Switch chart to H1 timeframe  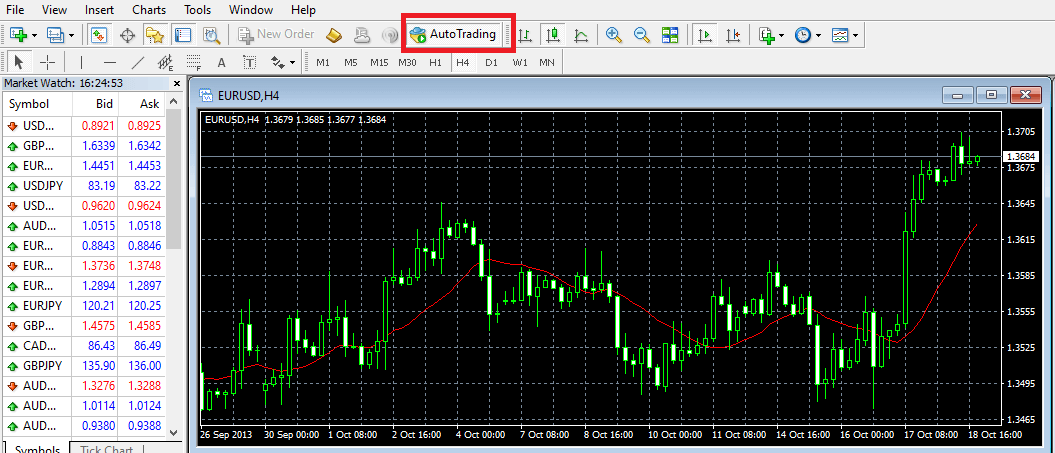coord(435,63)
